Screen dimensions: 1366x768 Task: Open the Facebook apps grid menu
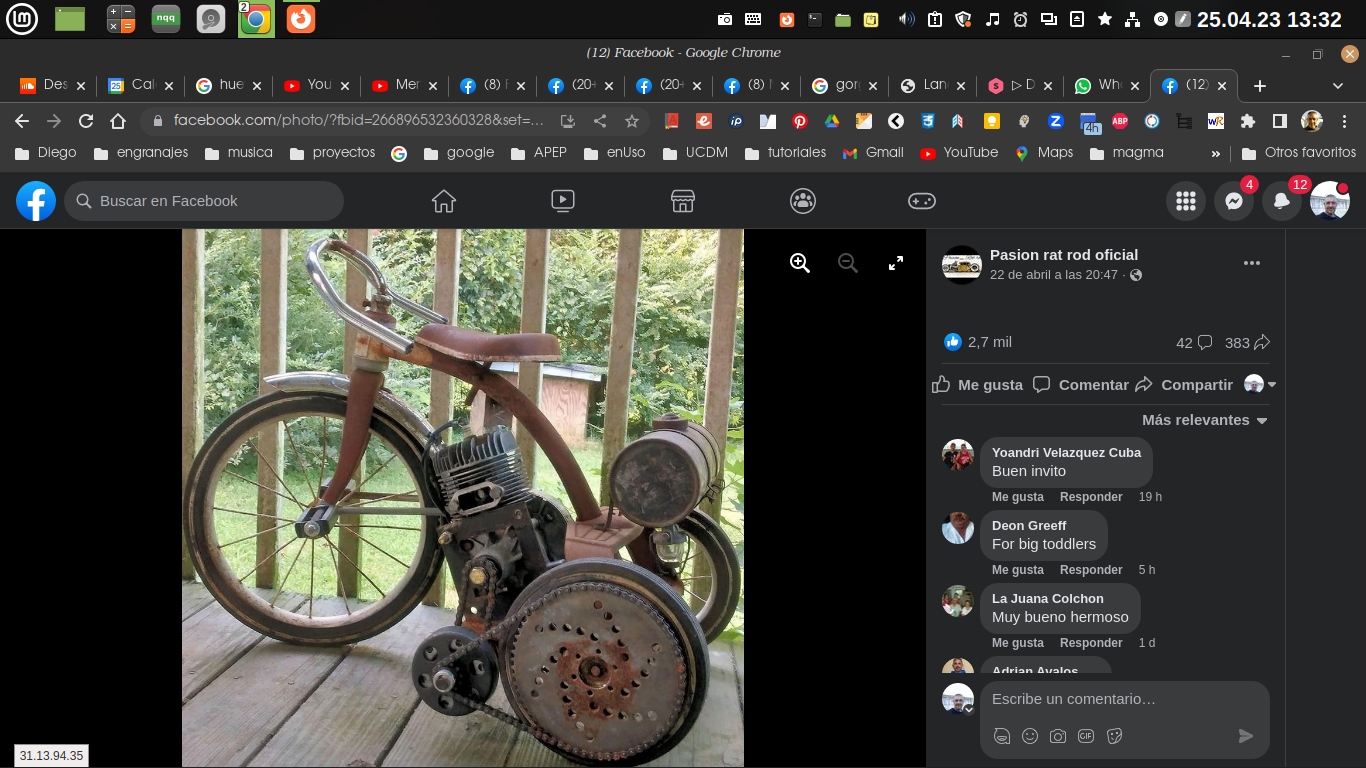click(x=1186, y=201)
